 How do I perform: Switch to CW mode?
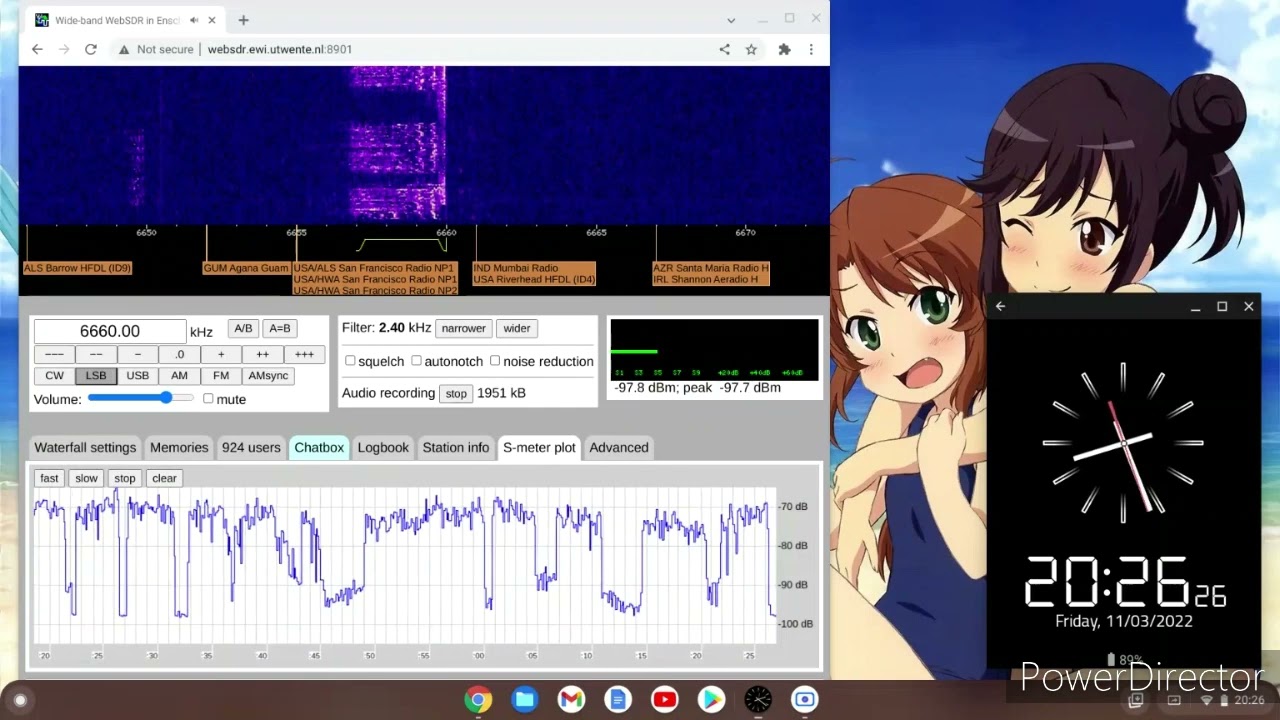(54, 376)
